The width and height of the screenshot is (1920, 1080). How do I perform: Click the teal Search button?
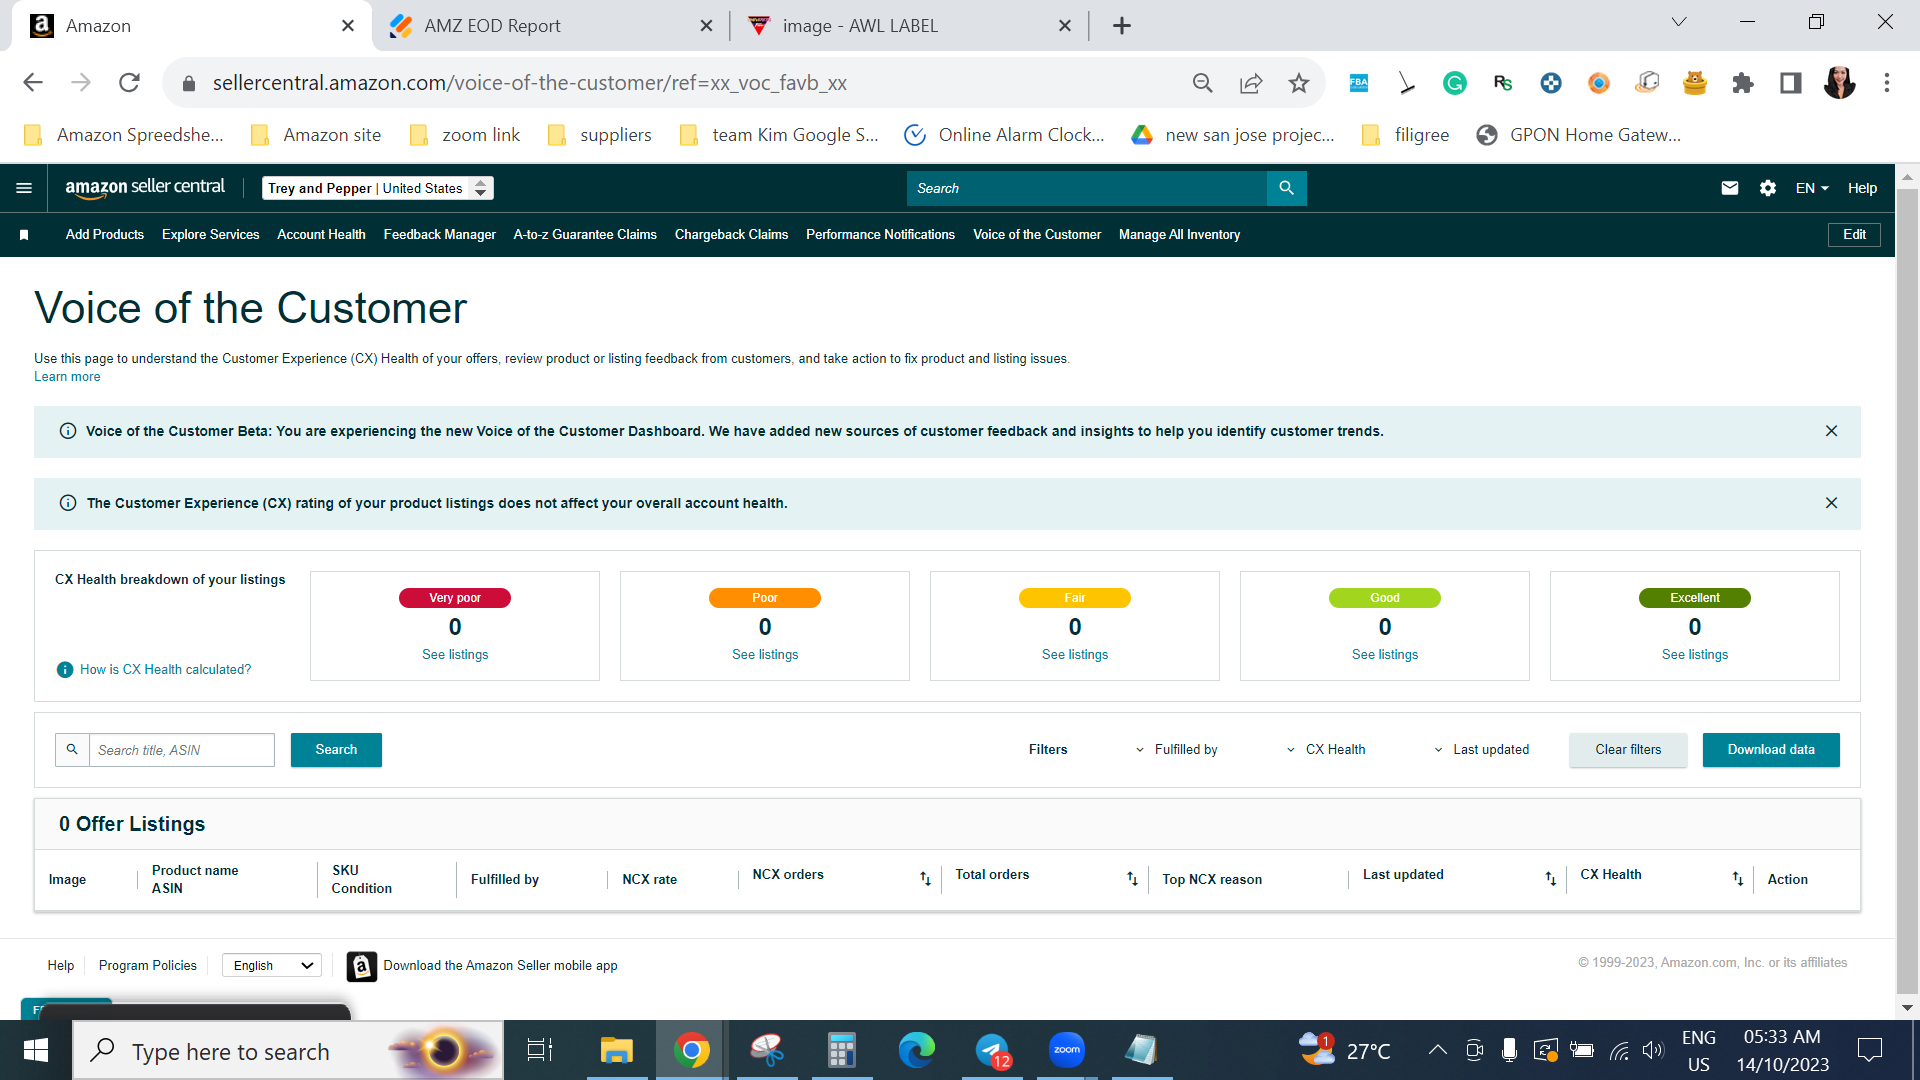point(336,750)
